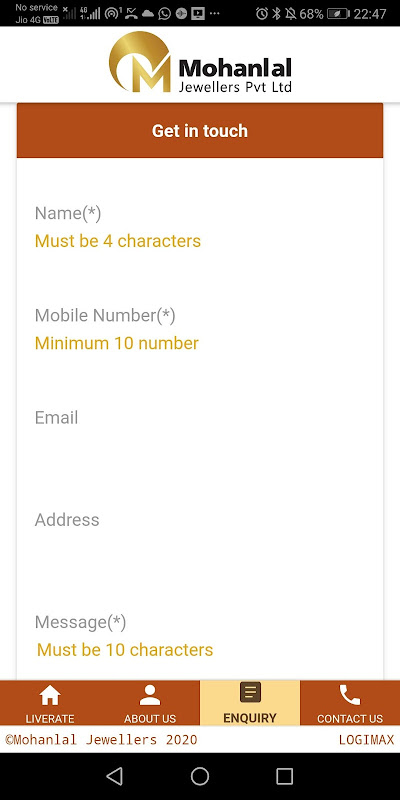Image resolution: width=400 pixels, height=800 pixels.
Task: Open the LOGIMAX footer link
Action: pos(366,739)
